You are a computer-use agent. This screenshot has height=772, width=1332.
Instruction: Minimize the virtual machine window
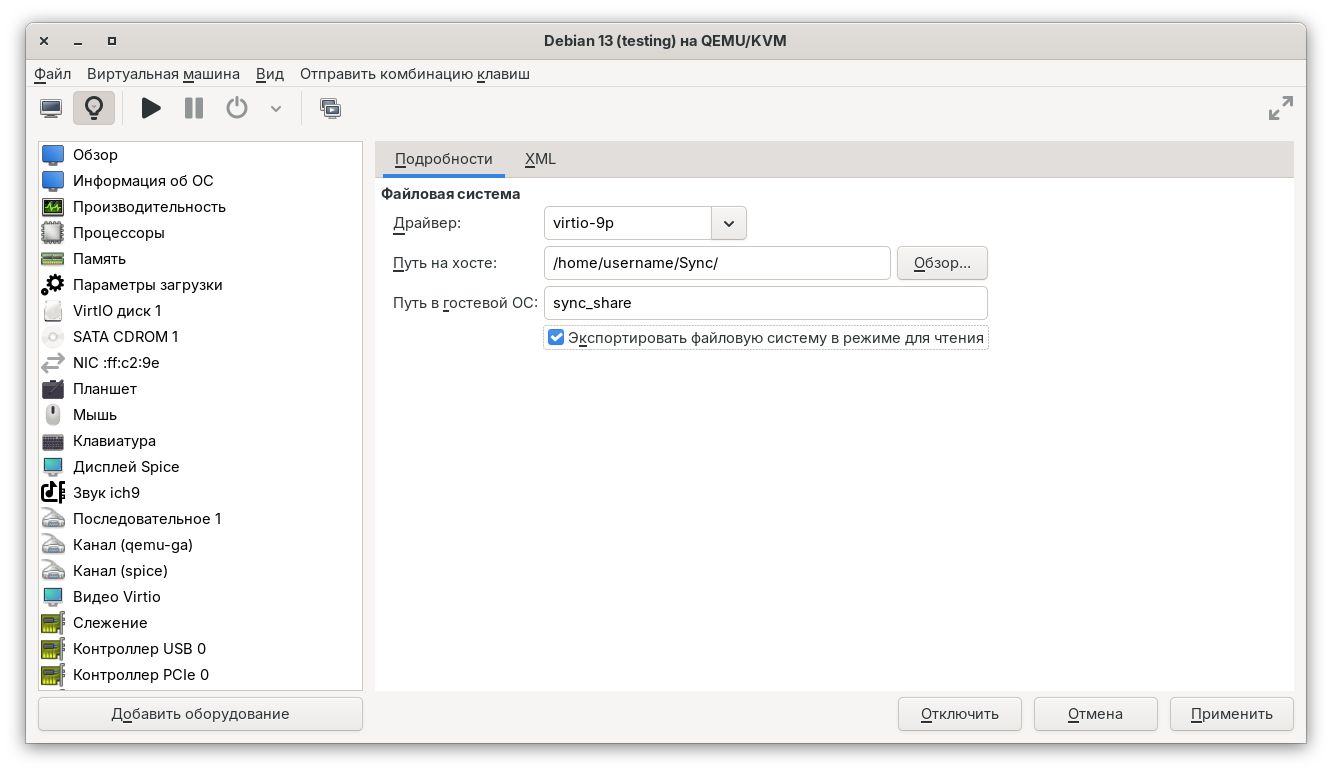(x=78, y=41)
